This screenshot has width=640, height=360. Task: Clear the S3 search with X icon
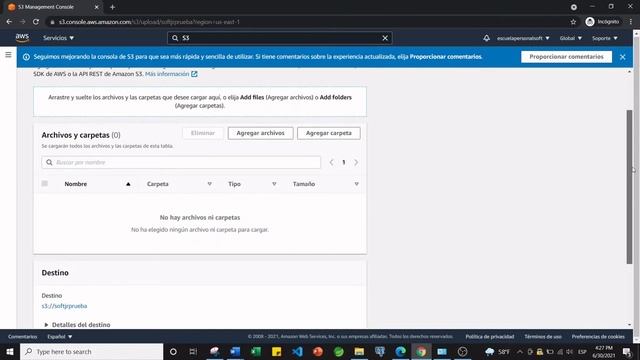tap(385, 38)
